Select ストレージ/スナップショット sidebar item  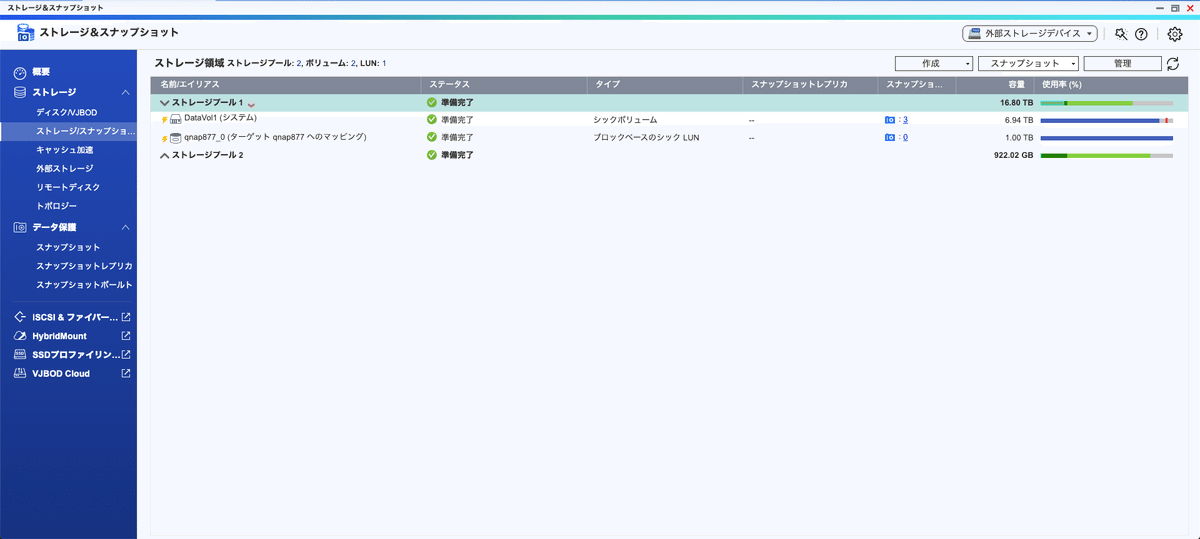(x=68, y=131)
